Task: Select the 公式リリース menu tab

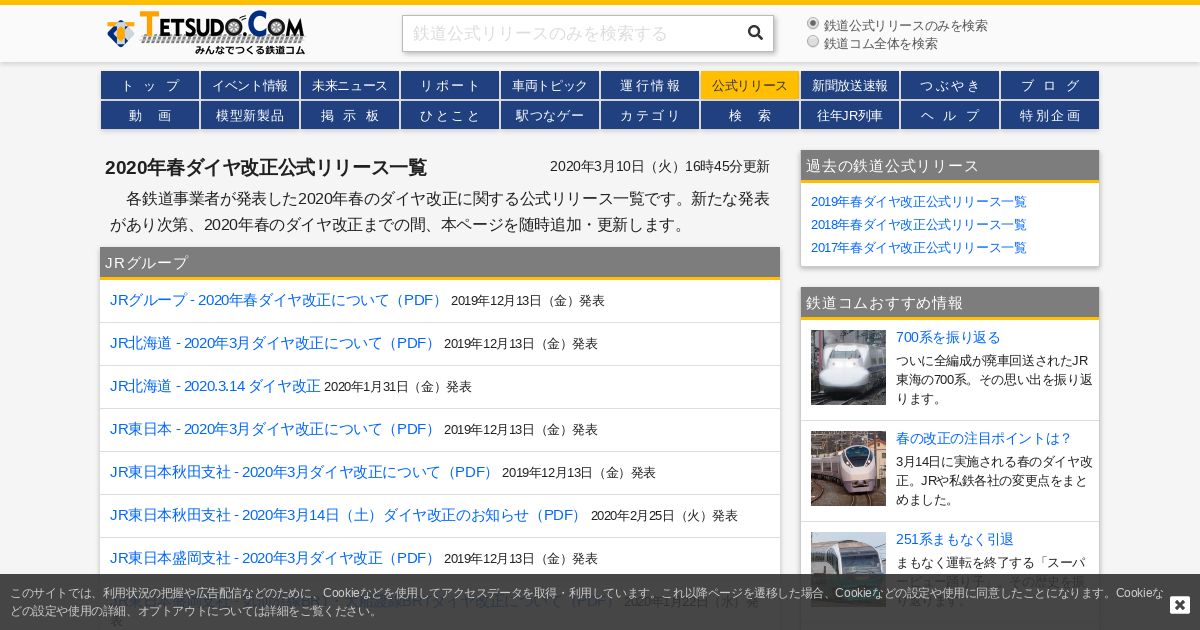Action: [750, 85]
